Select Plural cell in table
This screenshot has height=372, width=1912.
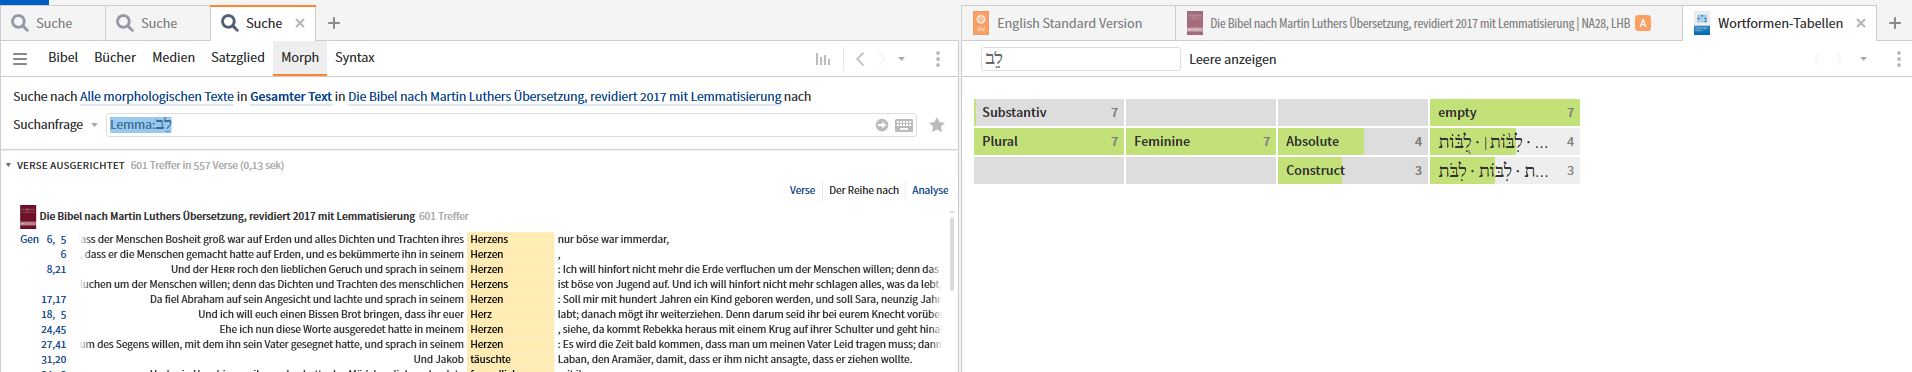(1049, 141)
